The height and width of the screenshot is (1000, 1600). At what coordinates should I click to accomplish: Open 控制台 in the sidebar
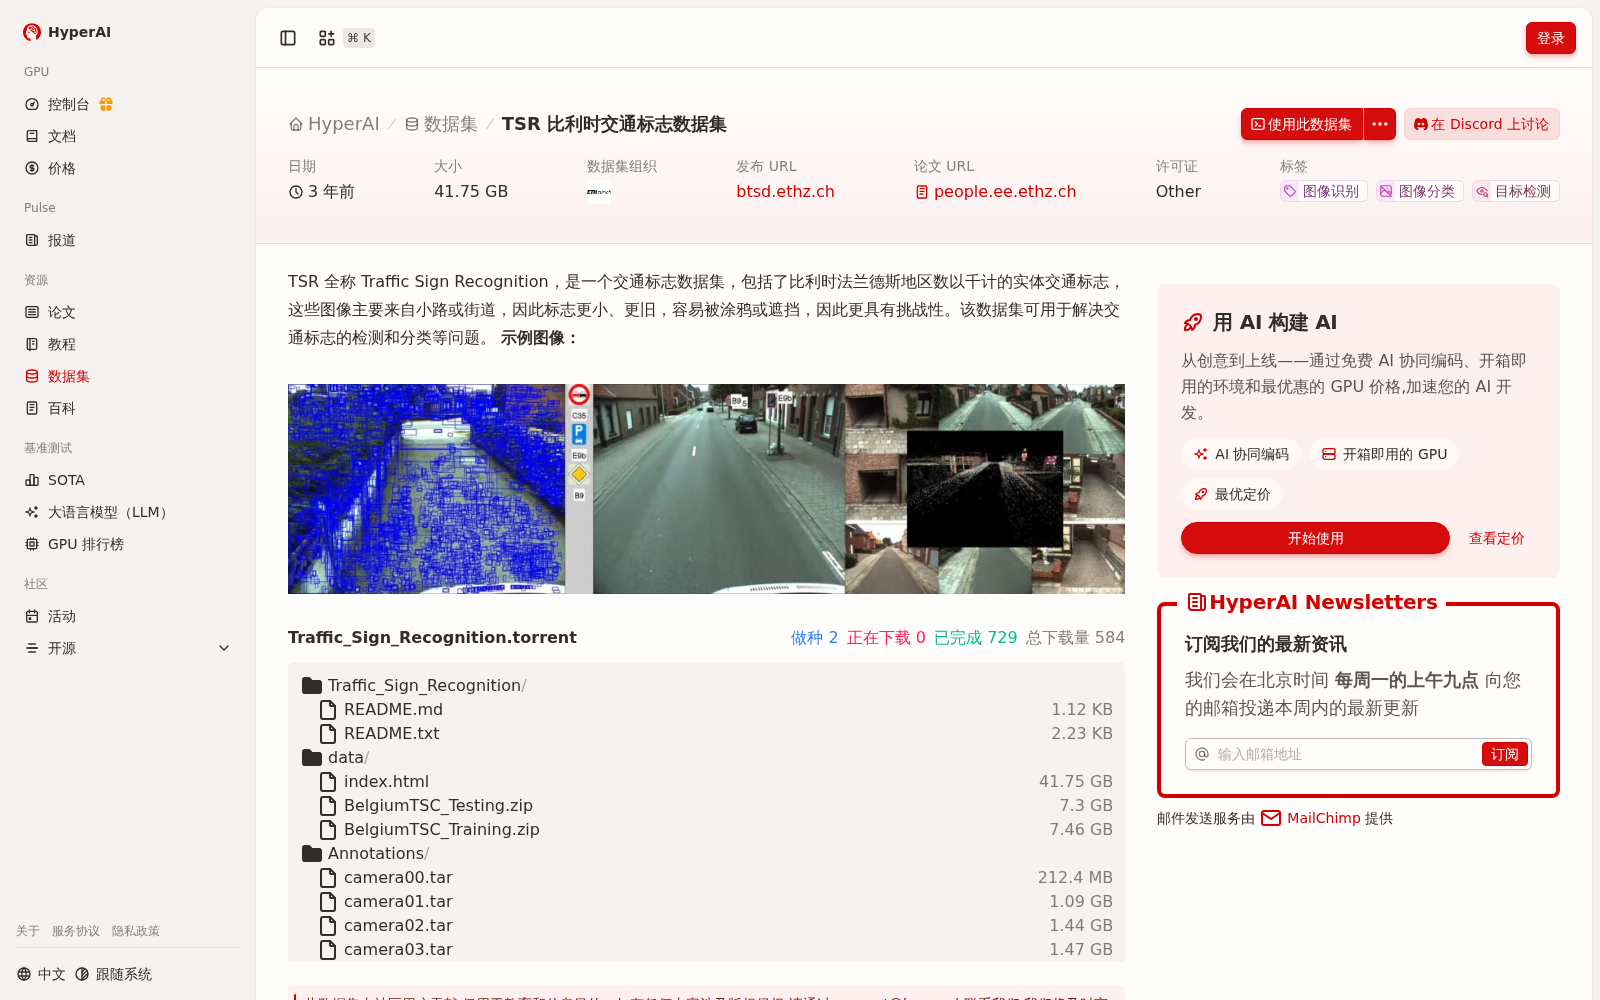[x=68, y=104]
